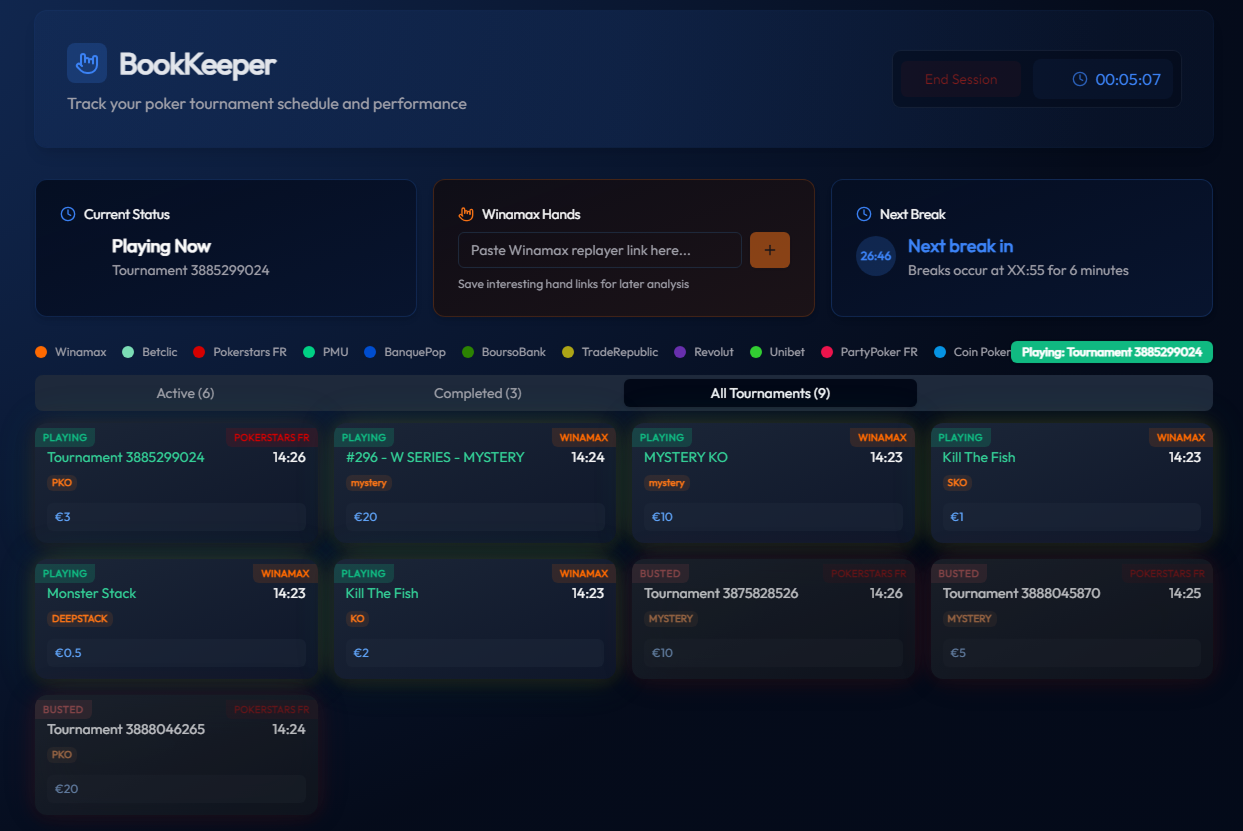The image size is (1243, 831).
Task: Click the Playing: Tournament 3885299024 badge
Action: pyautogui.click(x=1112, y=352)
